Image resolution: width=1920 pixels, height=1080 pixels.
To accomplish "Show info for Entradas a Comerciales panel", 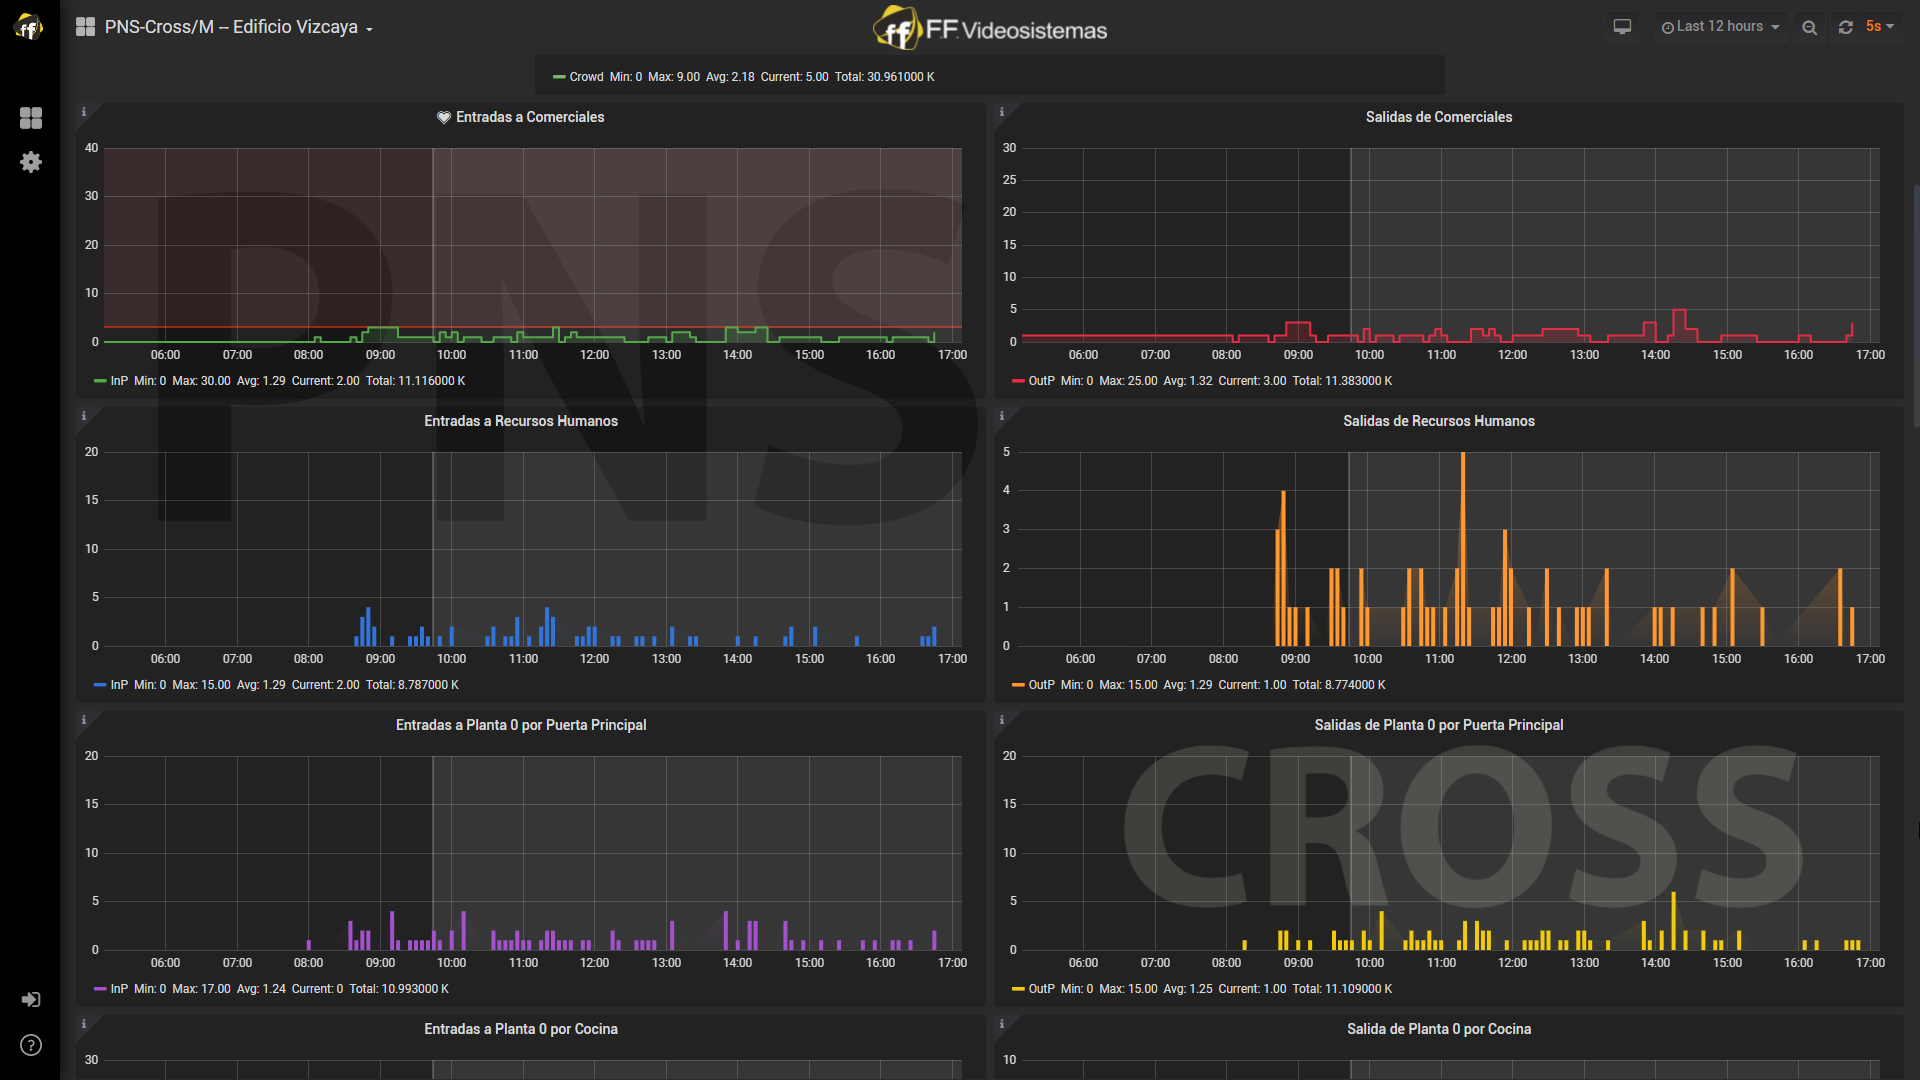I will [x=84, y=112].
